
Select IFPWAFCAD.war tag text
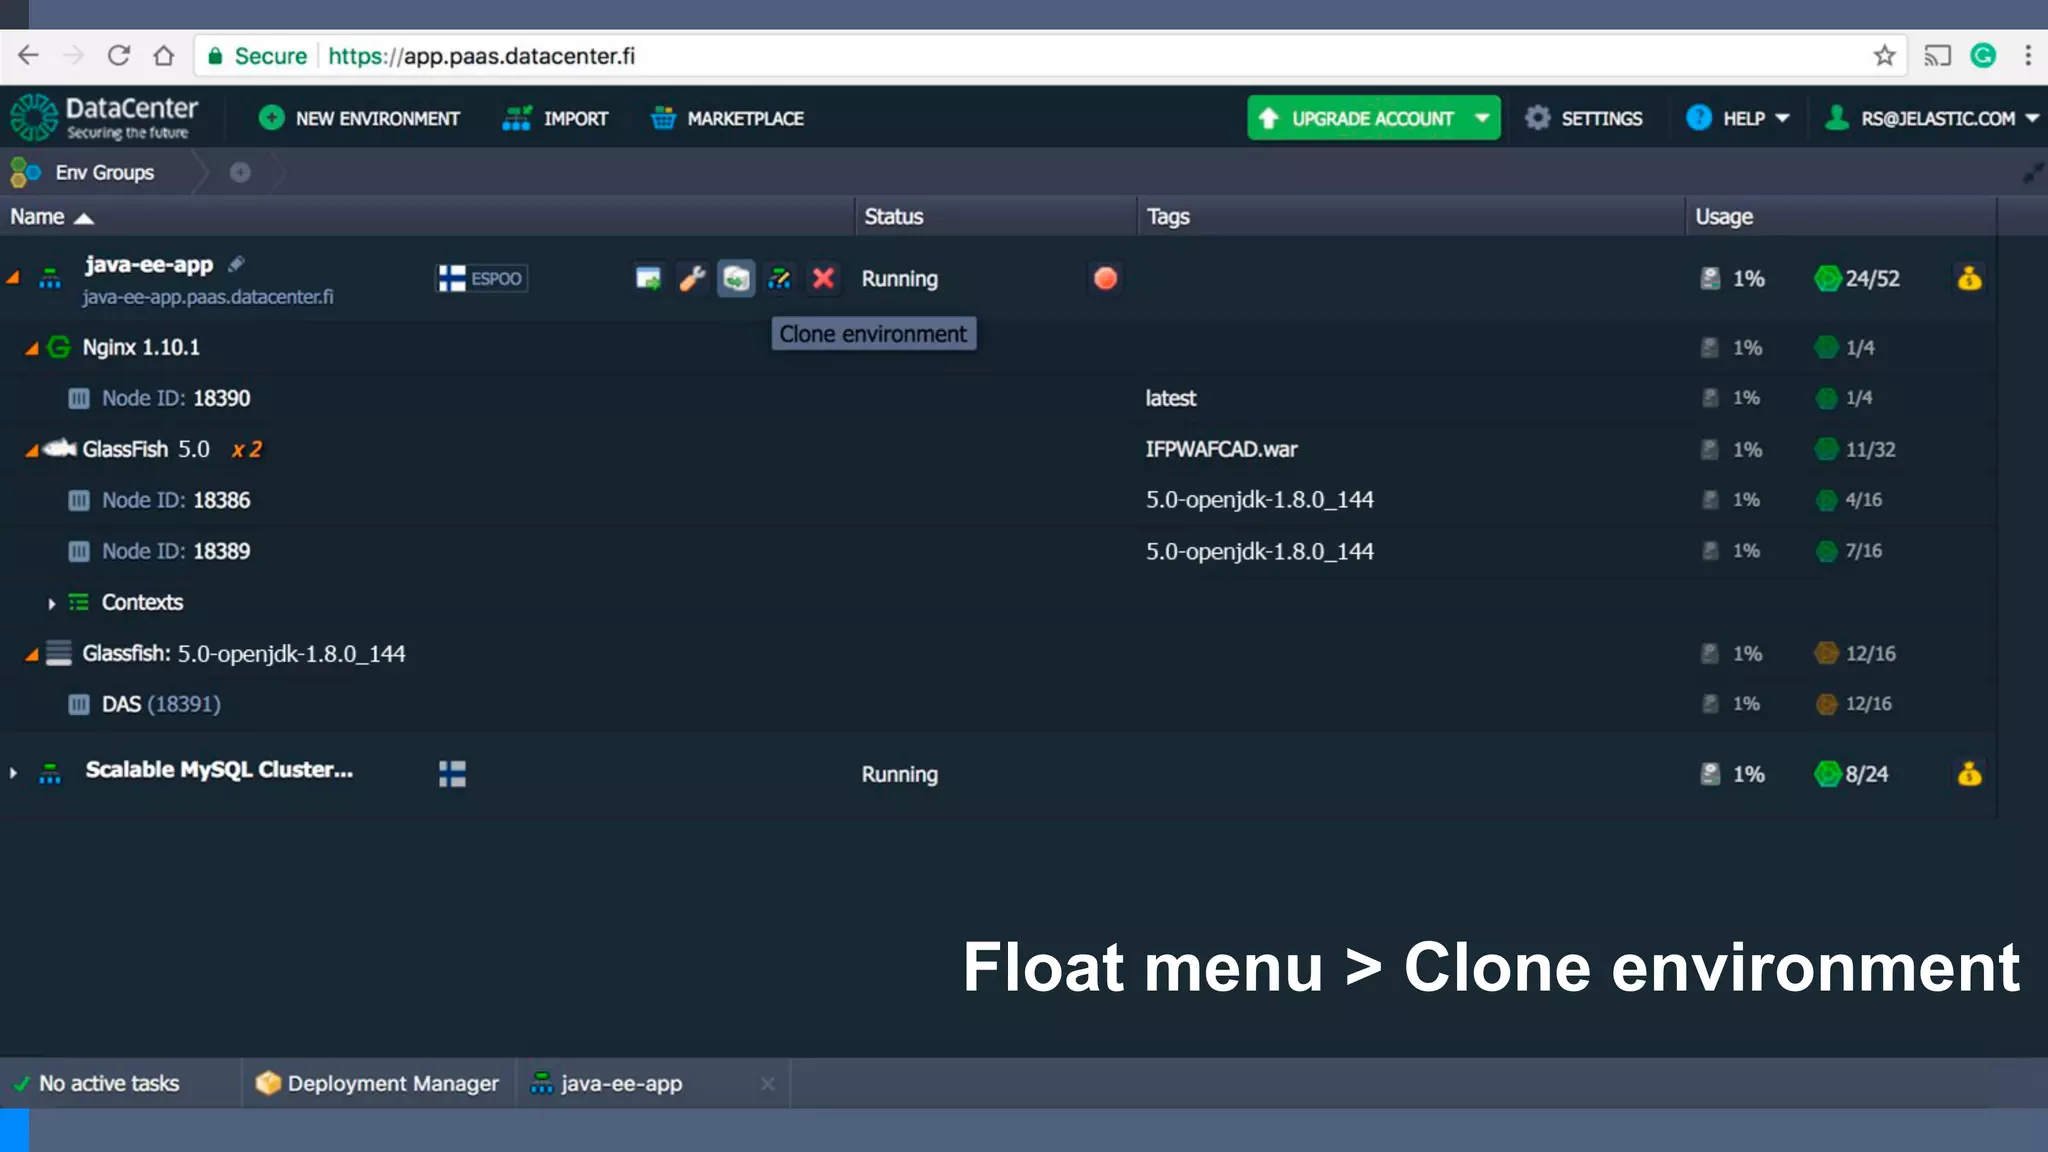click(x=1221, y=449)
